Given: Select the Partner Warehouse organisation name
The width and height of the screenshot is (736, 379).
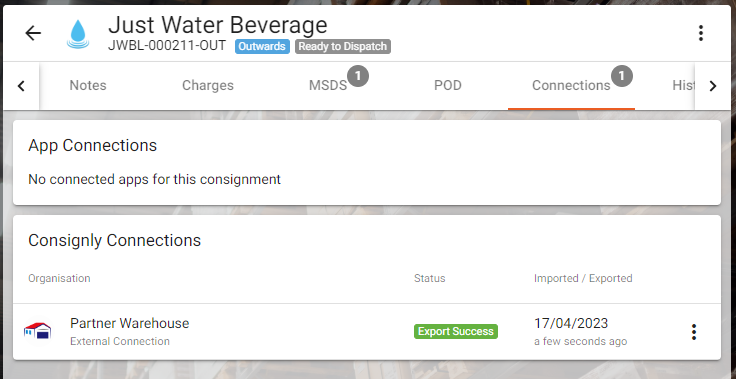Looking at the screenshot, I should 130,323.
